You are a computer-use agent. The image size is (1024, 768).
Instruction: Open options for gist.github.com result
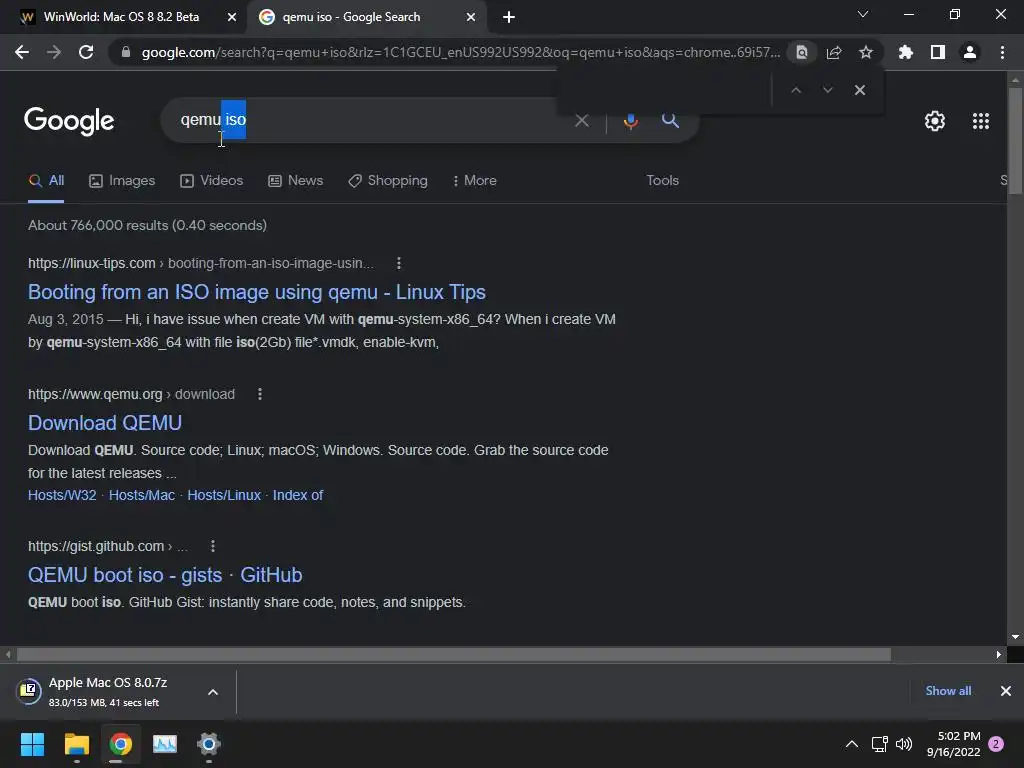click(x=213, y=546)
